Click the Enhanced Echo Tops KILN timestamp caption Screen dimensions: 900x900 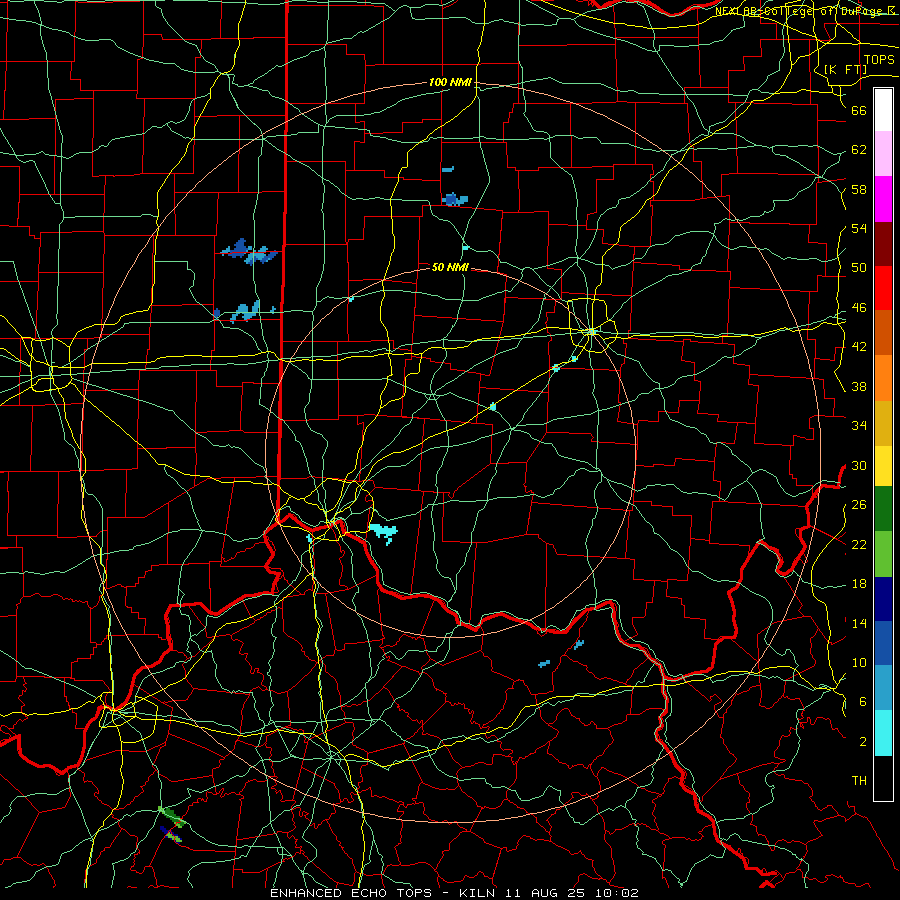[x=454, y=893]
